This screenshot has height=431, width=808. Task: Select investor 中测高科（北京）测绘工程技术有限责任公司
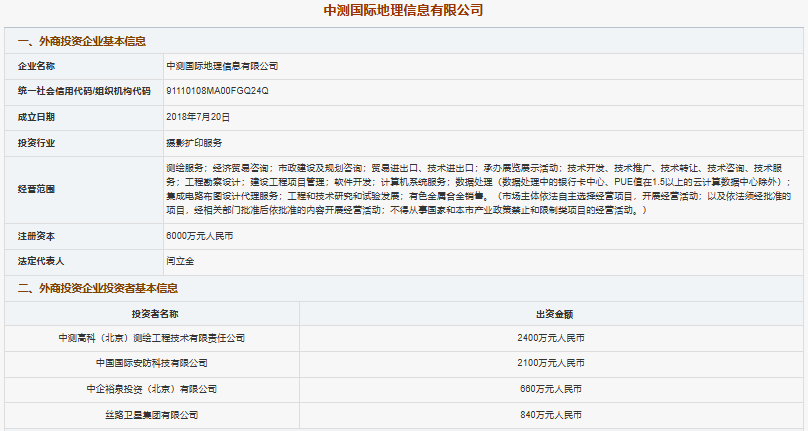pyautogui.click(x=152, y=338)
